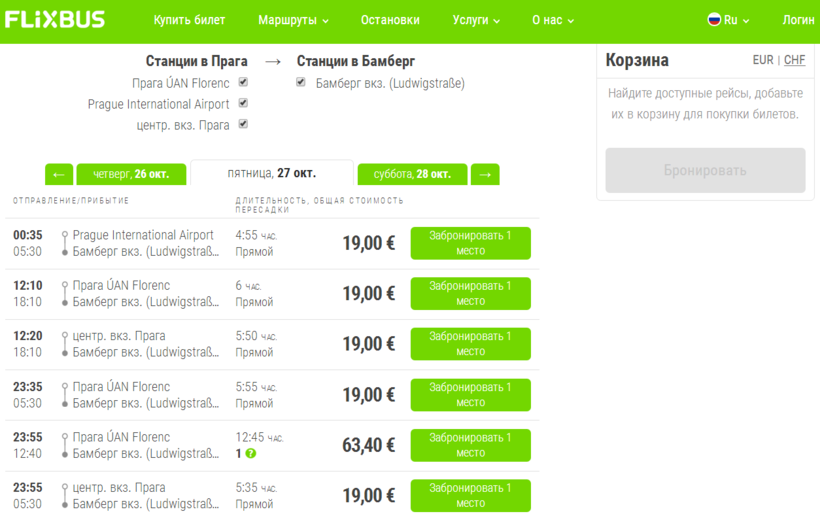Viewport: 820px width, 516px height.
Task: Expand the Маршруты dropdown menu
Action: (293, 20)
